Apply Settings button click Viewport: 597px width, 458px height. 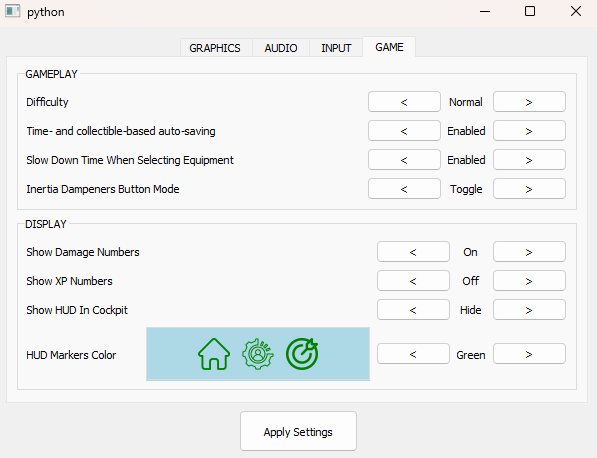click(x=298, y=431)
